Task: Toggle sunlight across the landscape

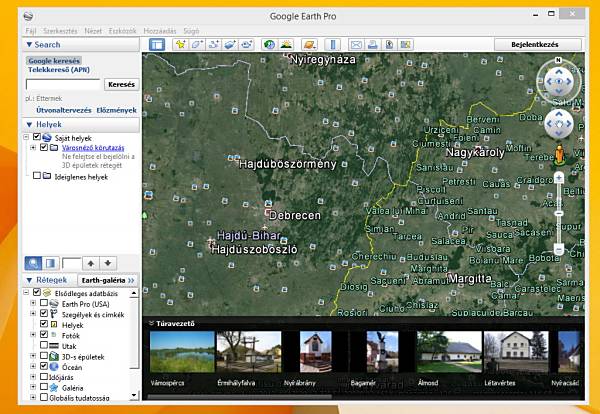Action: tap(286, 45)
